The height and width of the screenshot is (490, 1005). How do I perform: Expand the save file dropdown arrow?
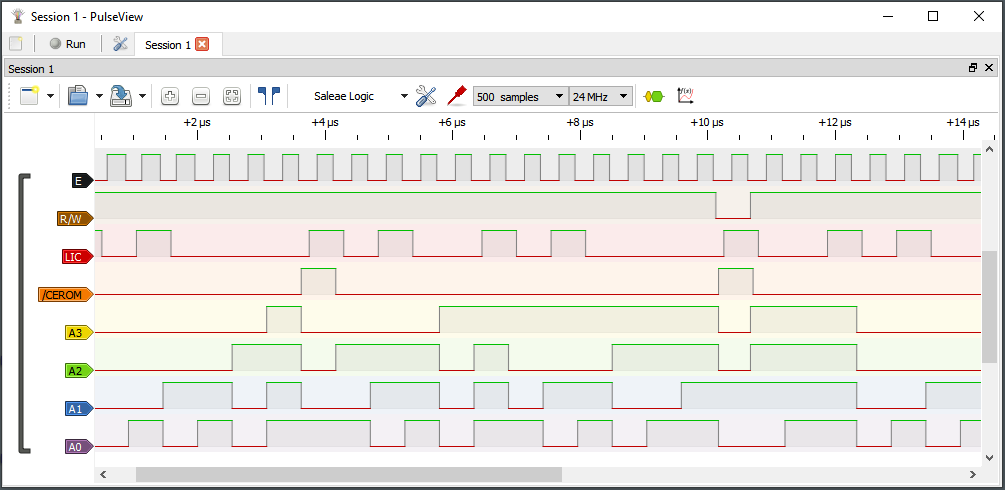click(143, 96)
